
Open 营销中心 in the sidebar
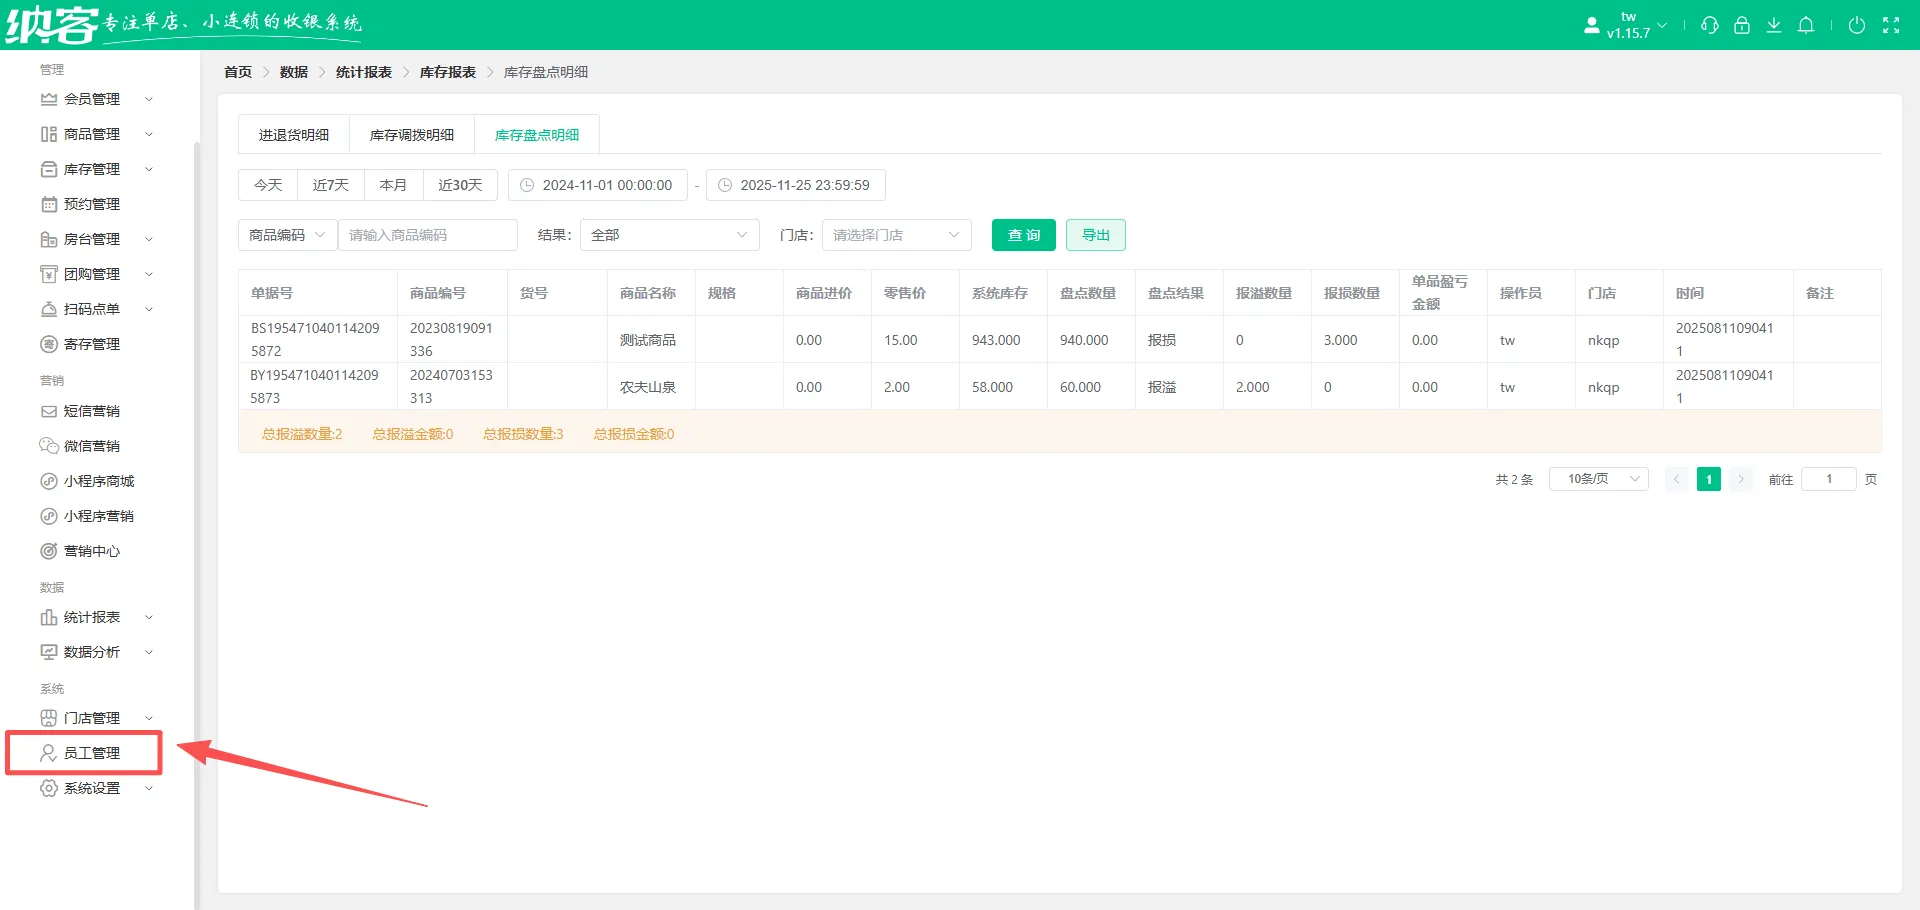pos(91,551)
